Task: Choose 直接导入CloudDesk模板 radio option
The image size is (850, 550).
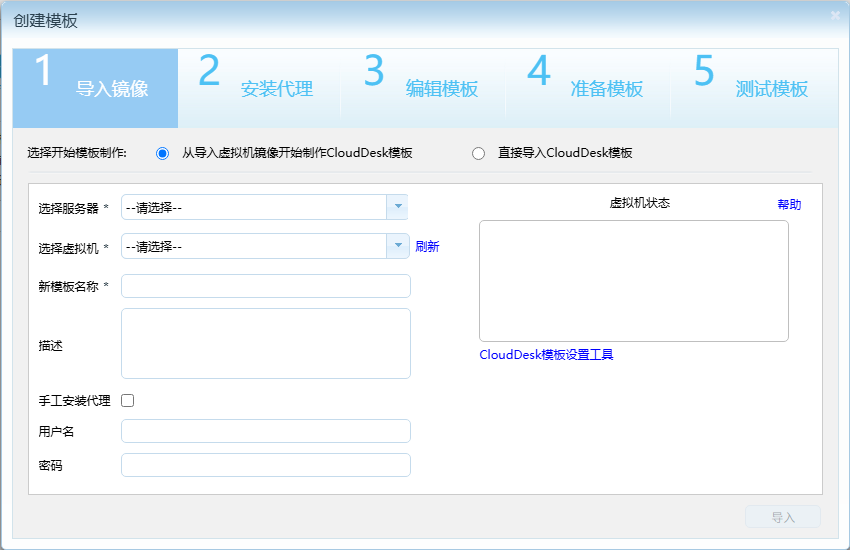Action: coord(478,154)
